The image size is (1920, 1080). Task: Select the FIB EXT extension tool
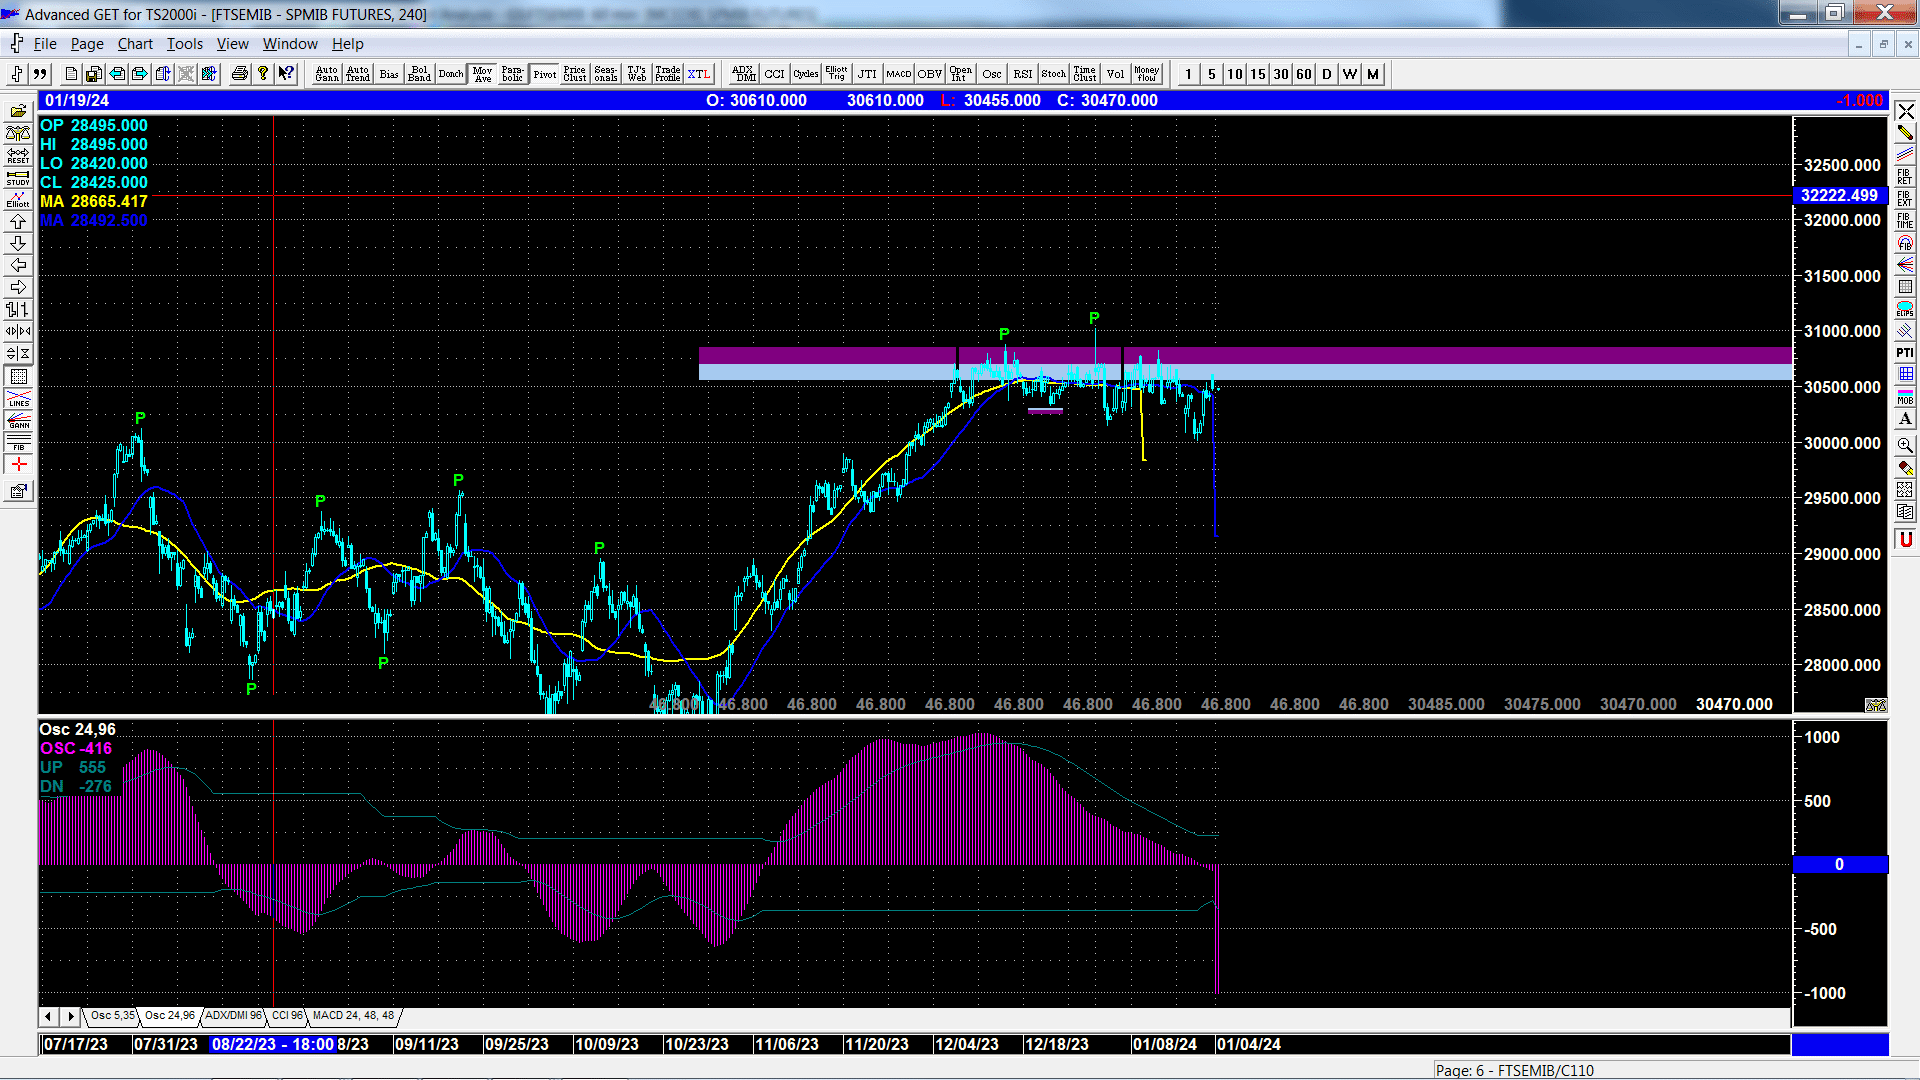click(x=1905, y=199)
